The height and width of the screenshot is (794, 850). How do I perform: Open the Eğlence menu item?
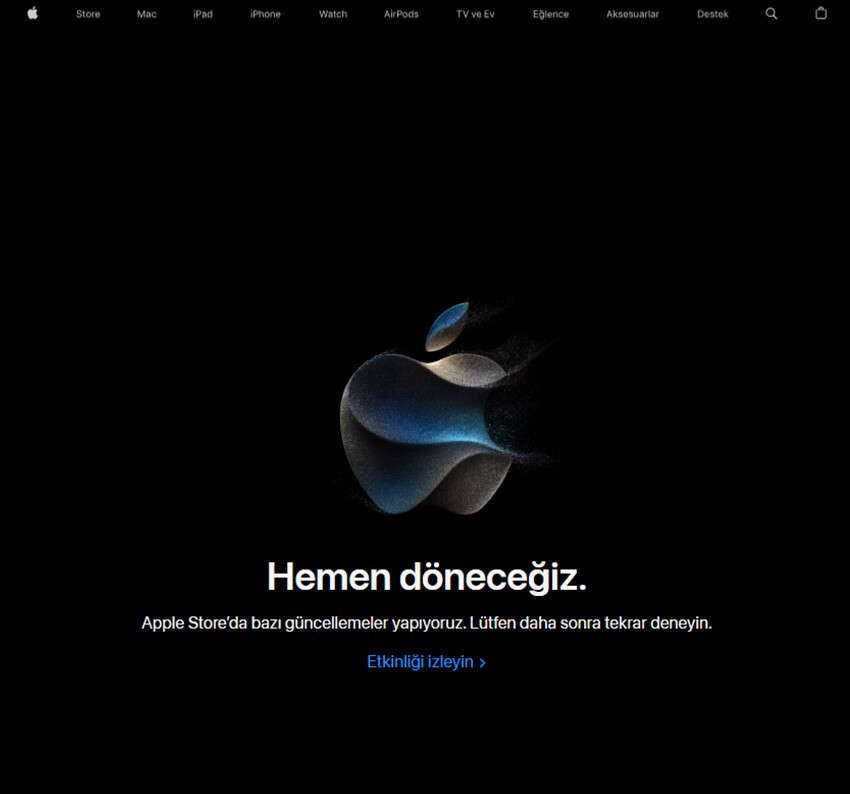[550, 14]
